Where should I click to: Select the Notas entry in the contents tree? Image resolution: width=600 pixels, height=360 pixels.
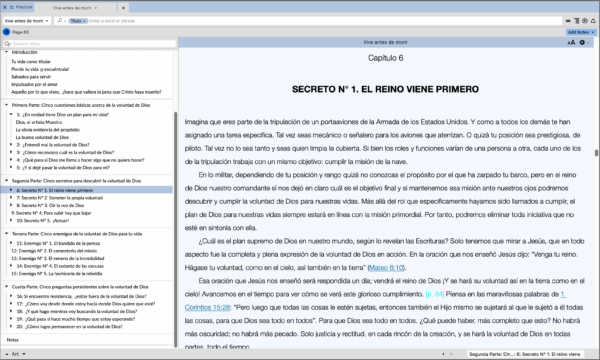point(13,340)
